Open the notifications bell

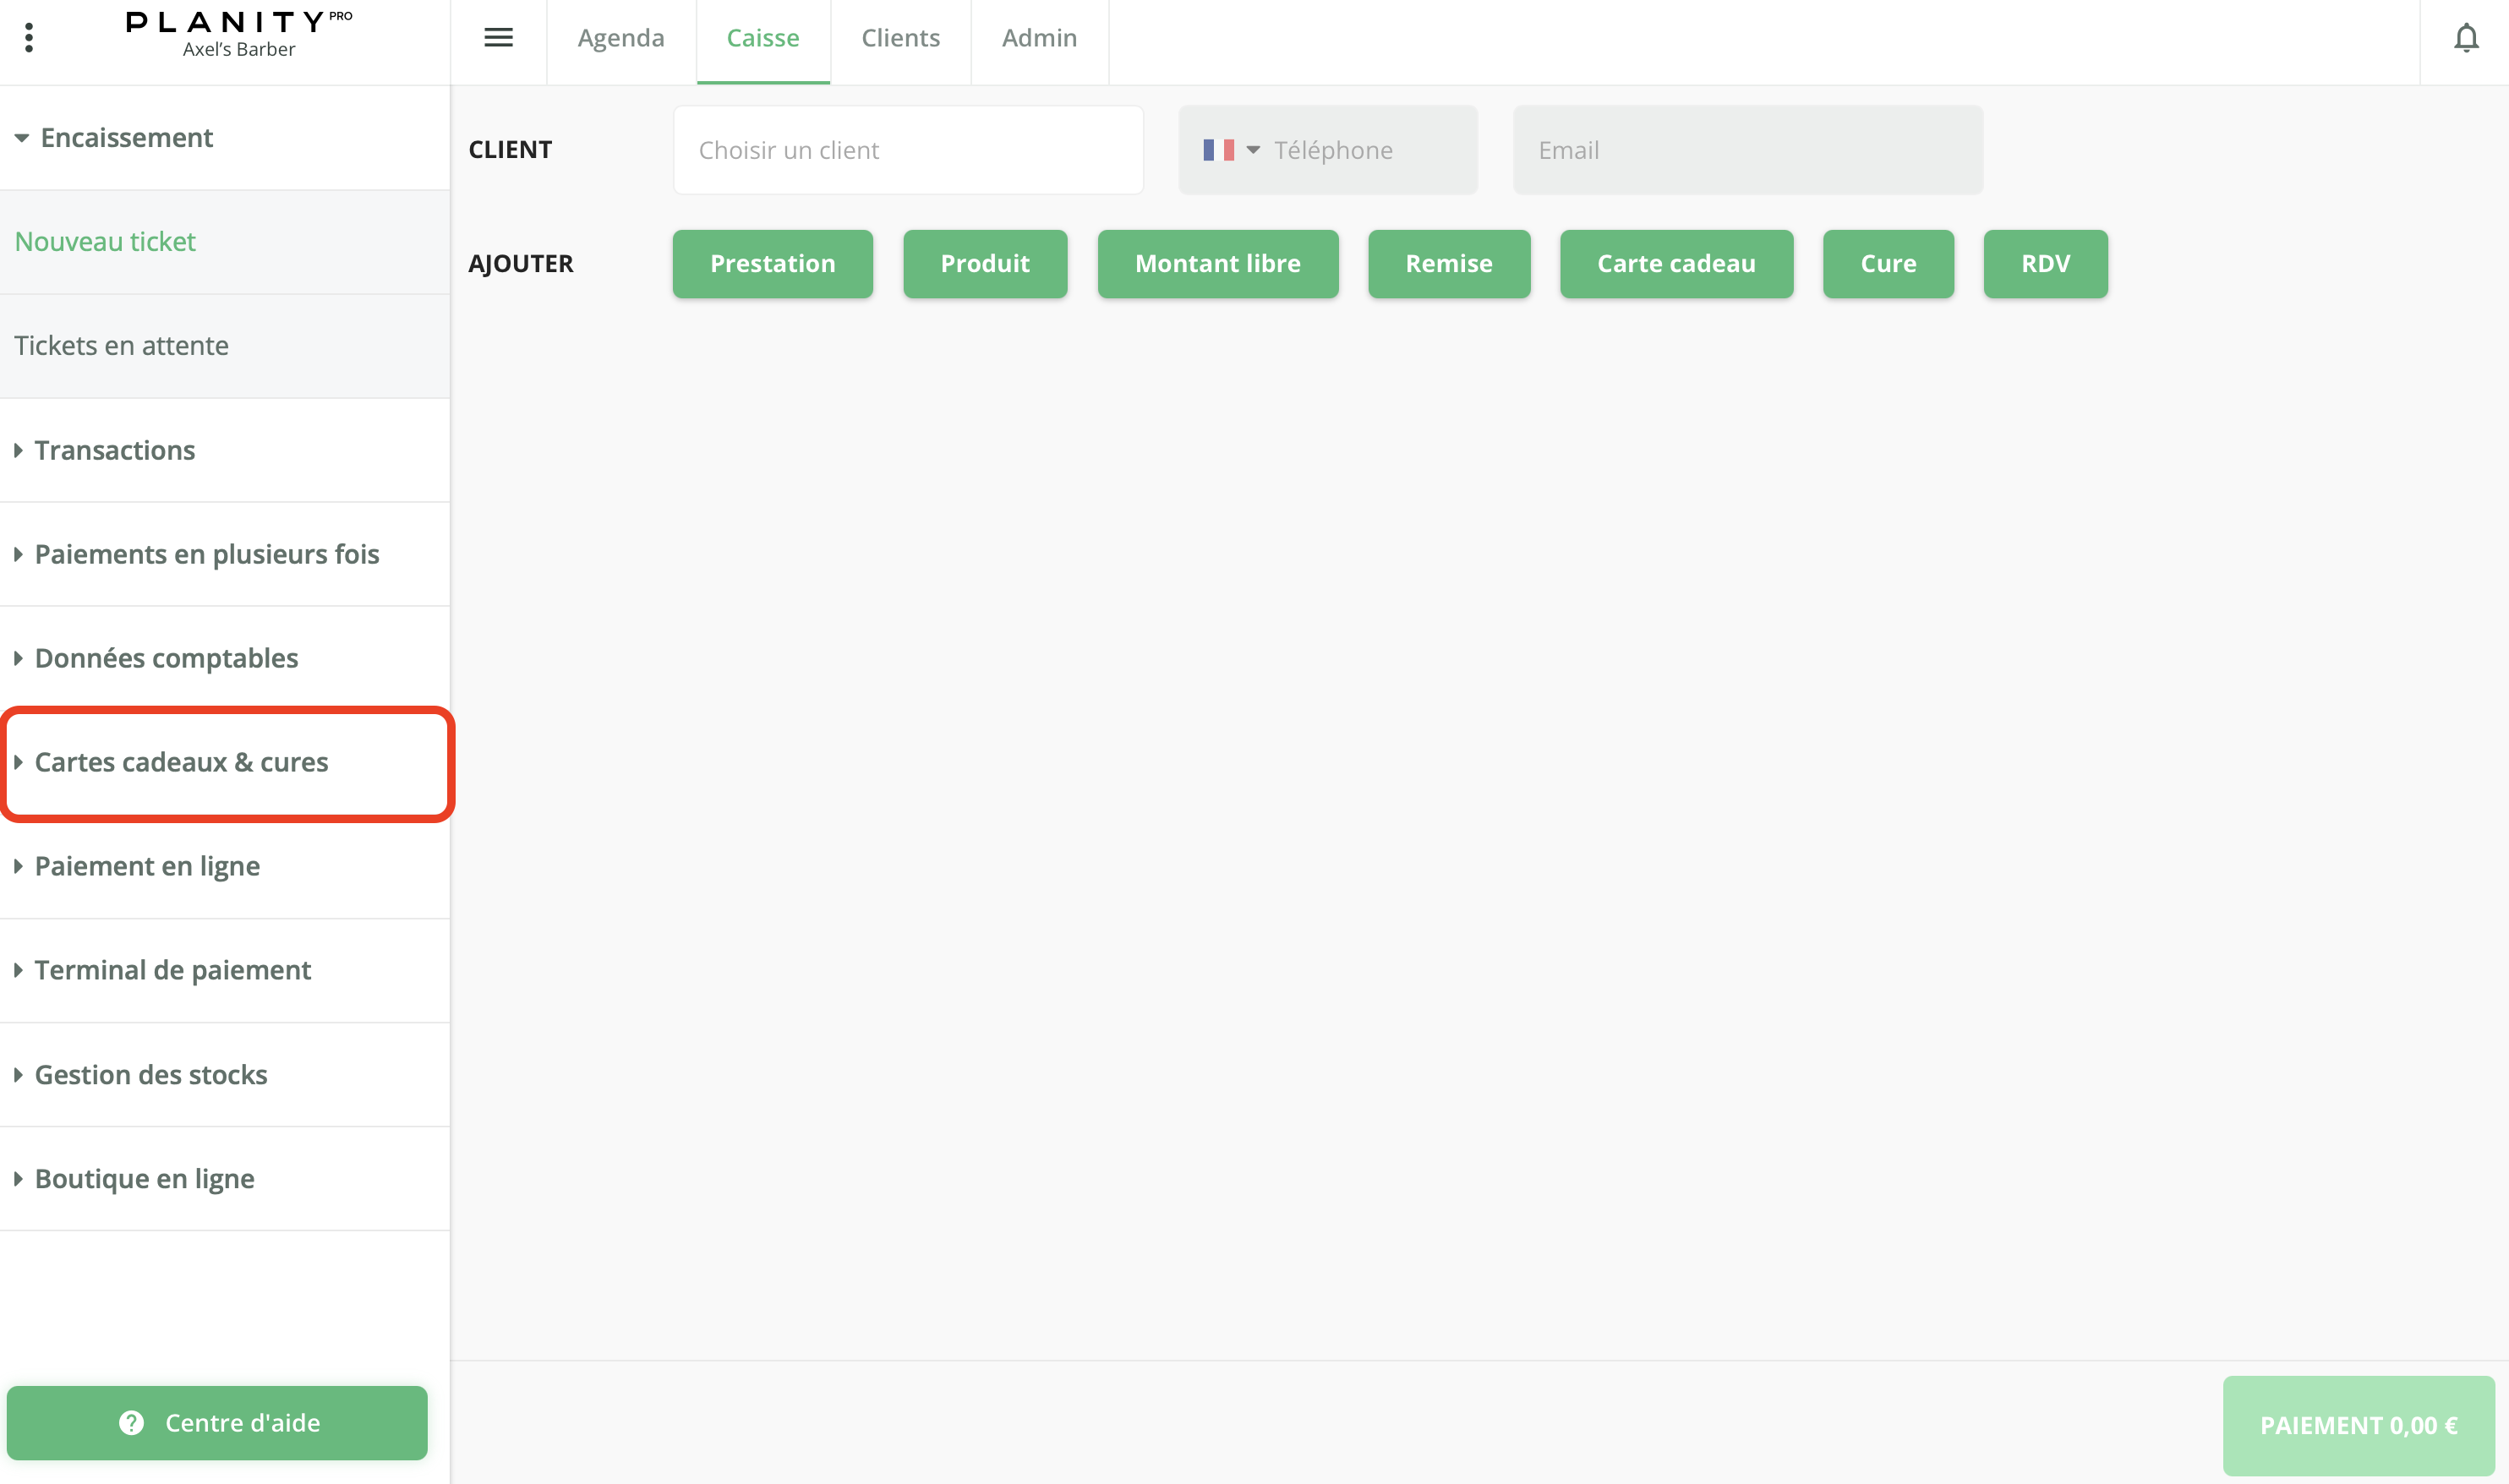point(2466,38)
